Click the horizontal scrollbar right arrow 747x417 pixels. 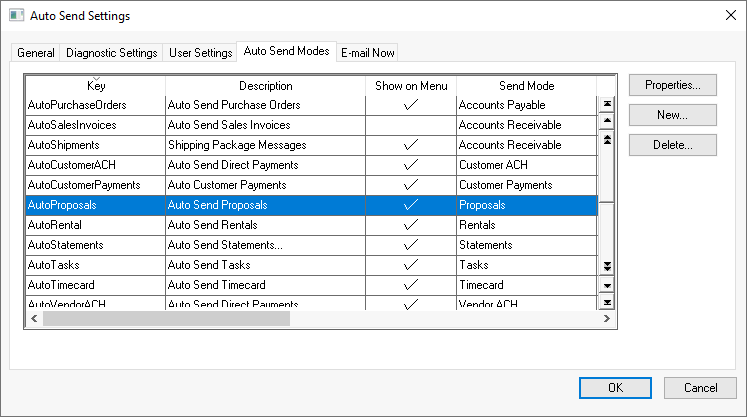[x=606, y=318]
